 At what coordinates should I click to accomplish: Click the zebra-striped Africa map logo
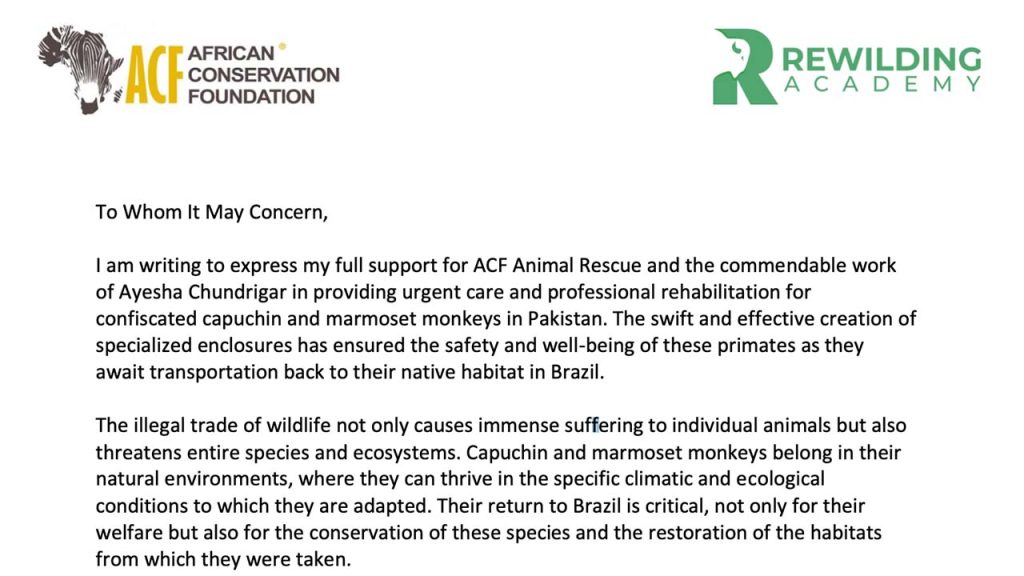click(80, 69)
